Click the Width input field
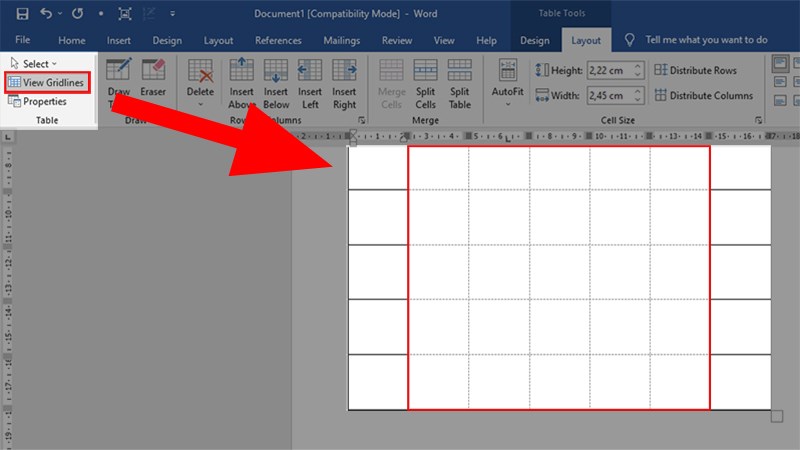Screen dimensions: 800x450 [x=610, y=95]
